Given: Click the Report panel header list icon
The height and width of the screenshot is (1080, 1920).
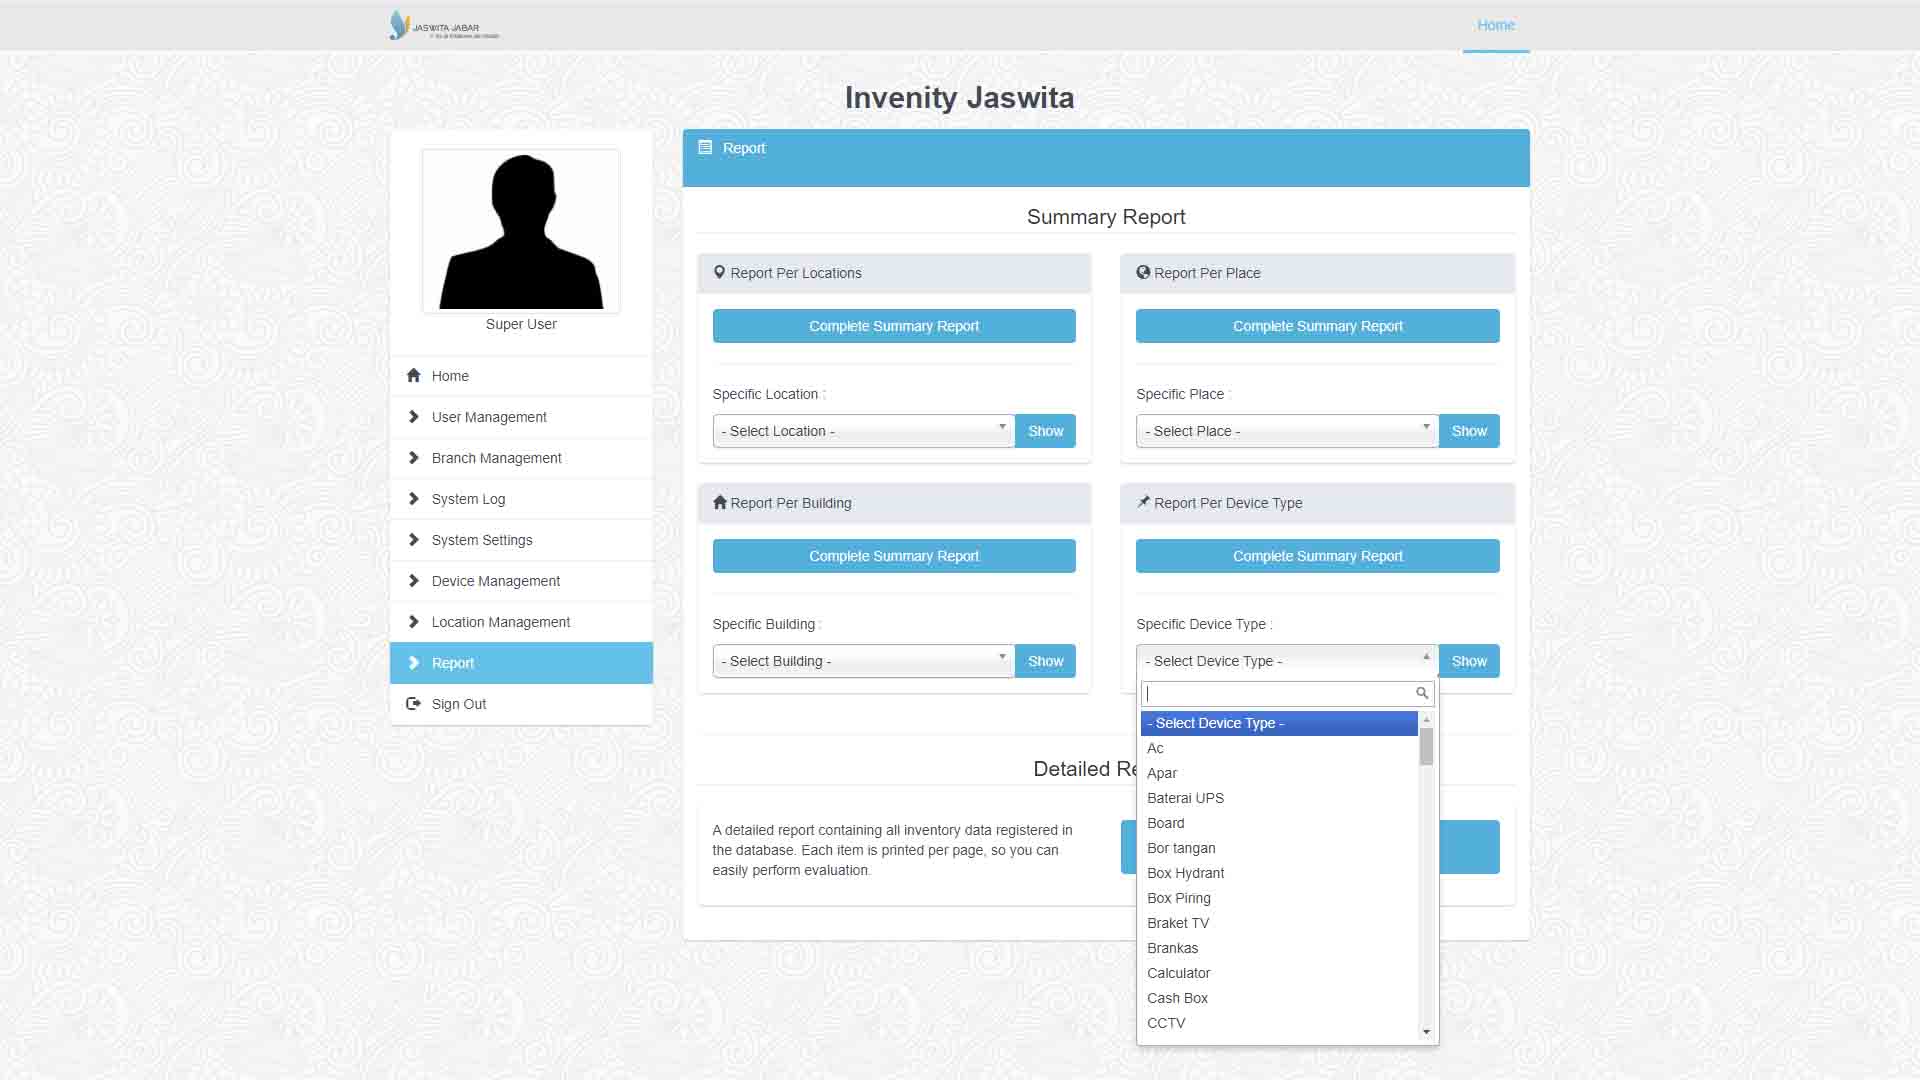Looking at the screenshot, I should 705,148.
